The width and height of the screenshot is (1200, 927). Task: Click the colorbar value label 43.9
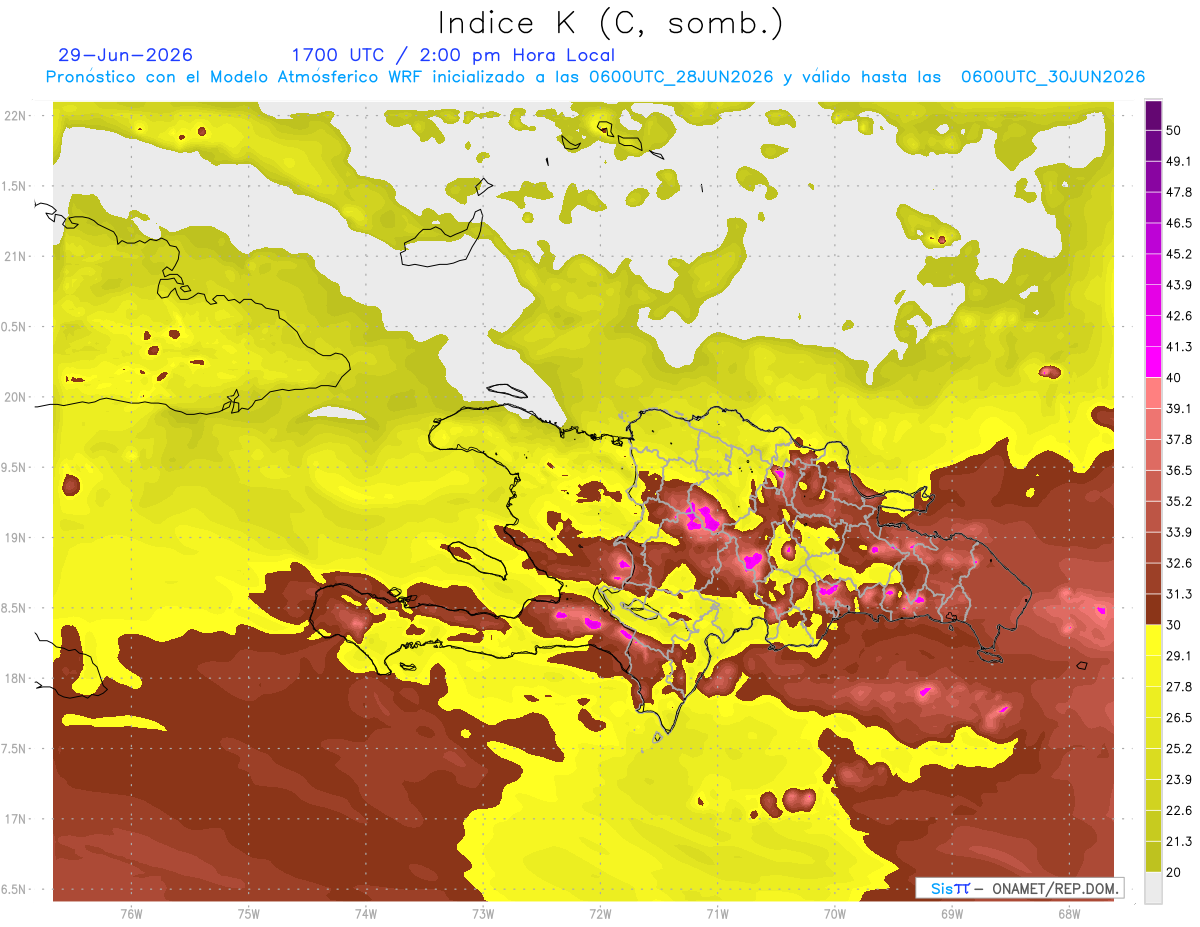point(1180,285)
